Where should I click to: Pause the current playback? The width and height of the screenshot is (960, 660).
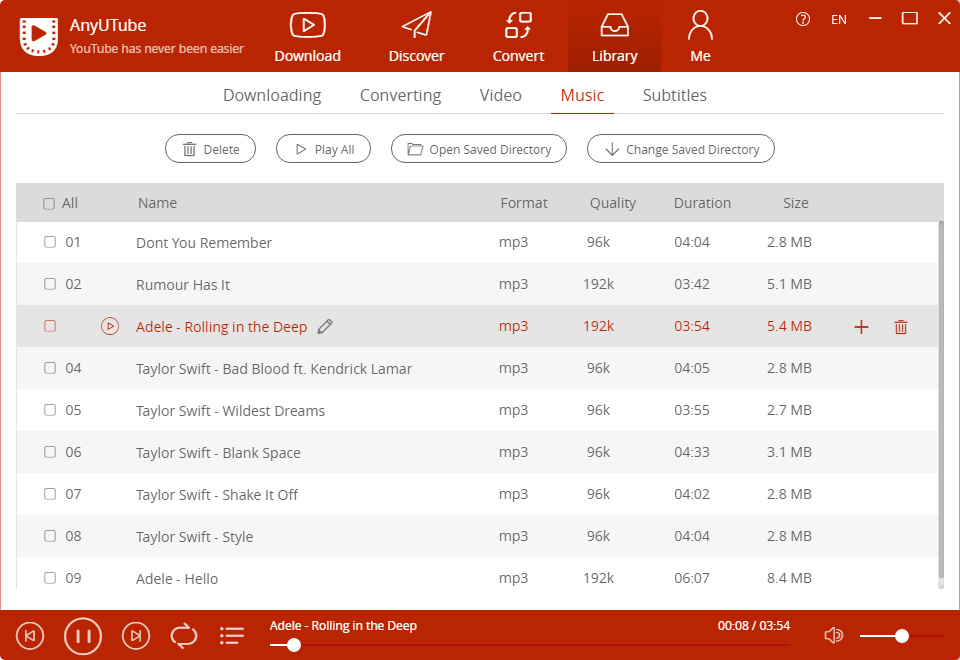click(x=83, y=636)
